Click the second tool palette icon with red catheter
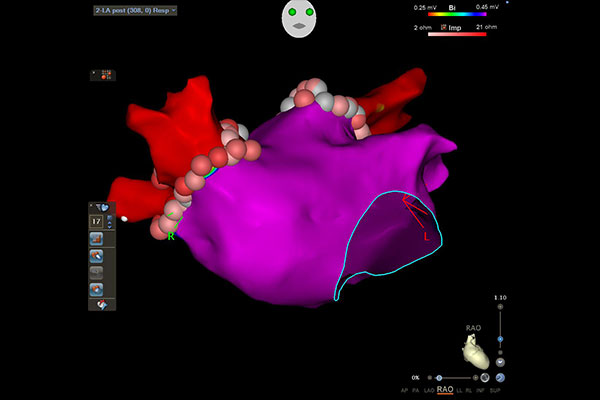Viewport: 600px width, 400px height. pos(98,256)
